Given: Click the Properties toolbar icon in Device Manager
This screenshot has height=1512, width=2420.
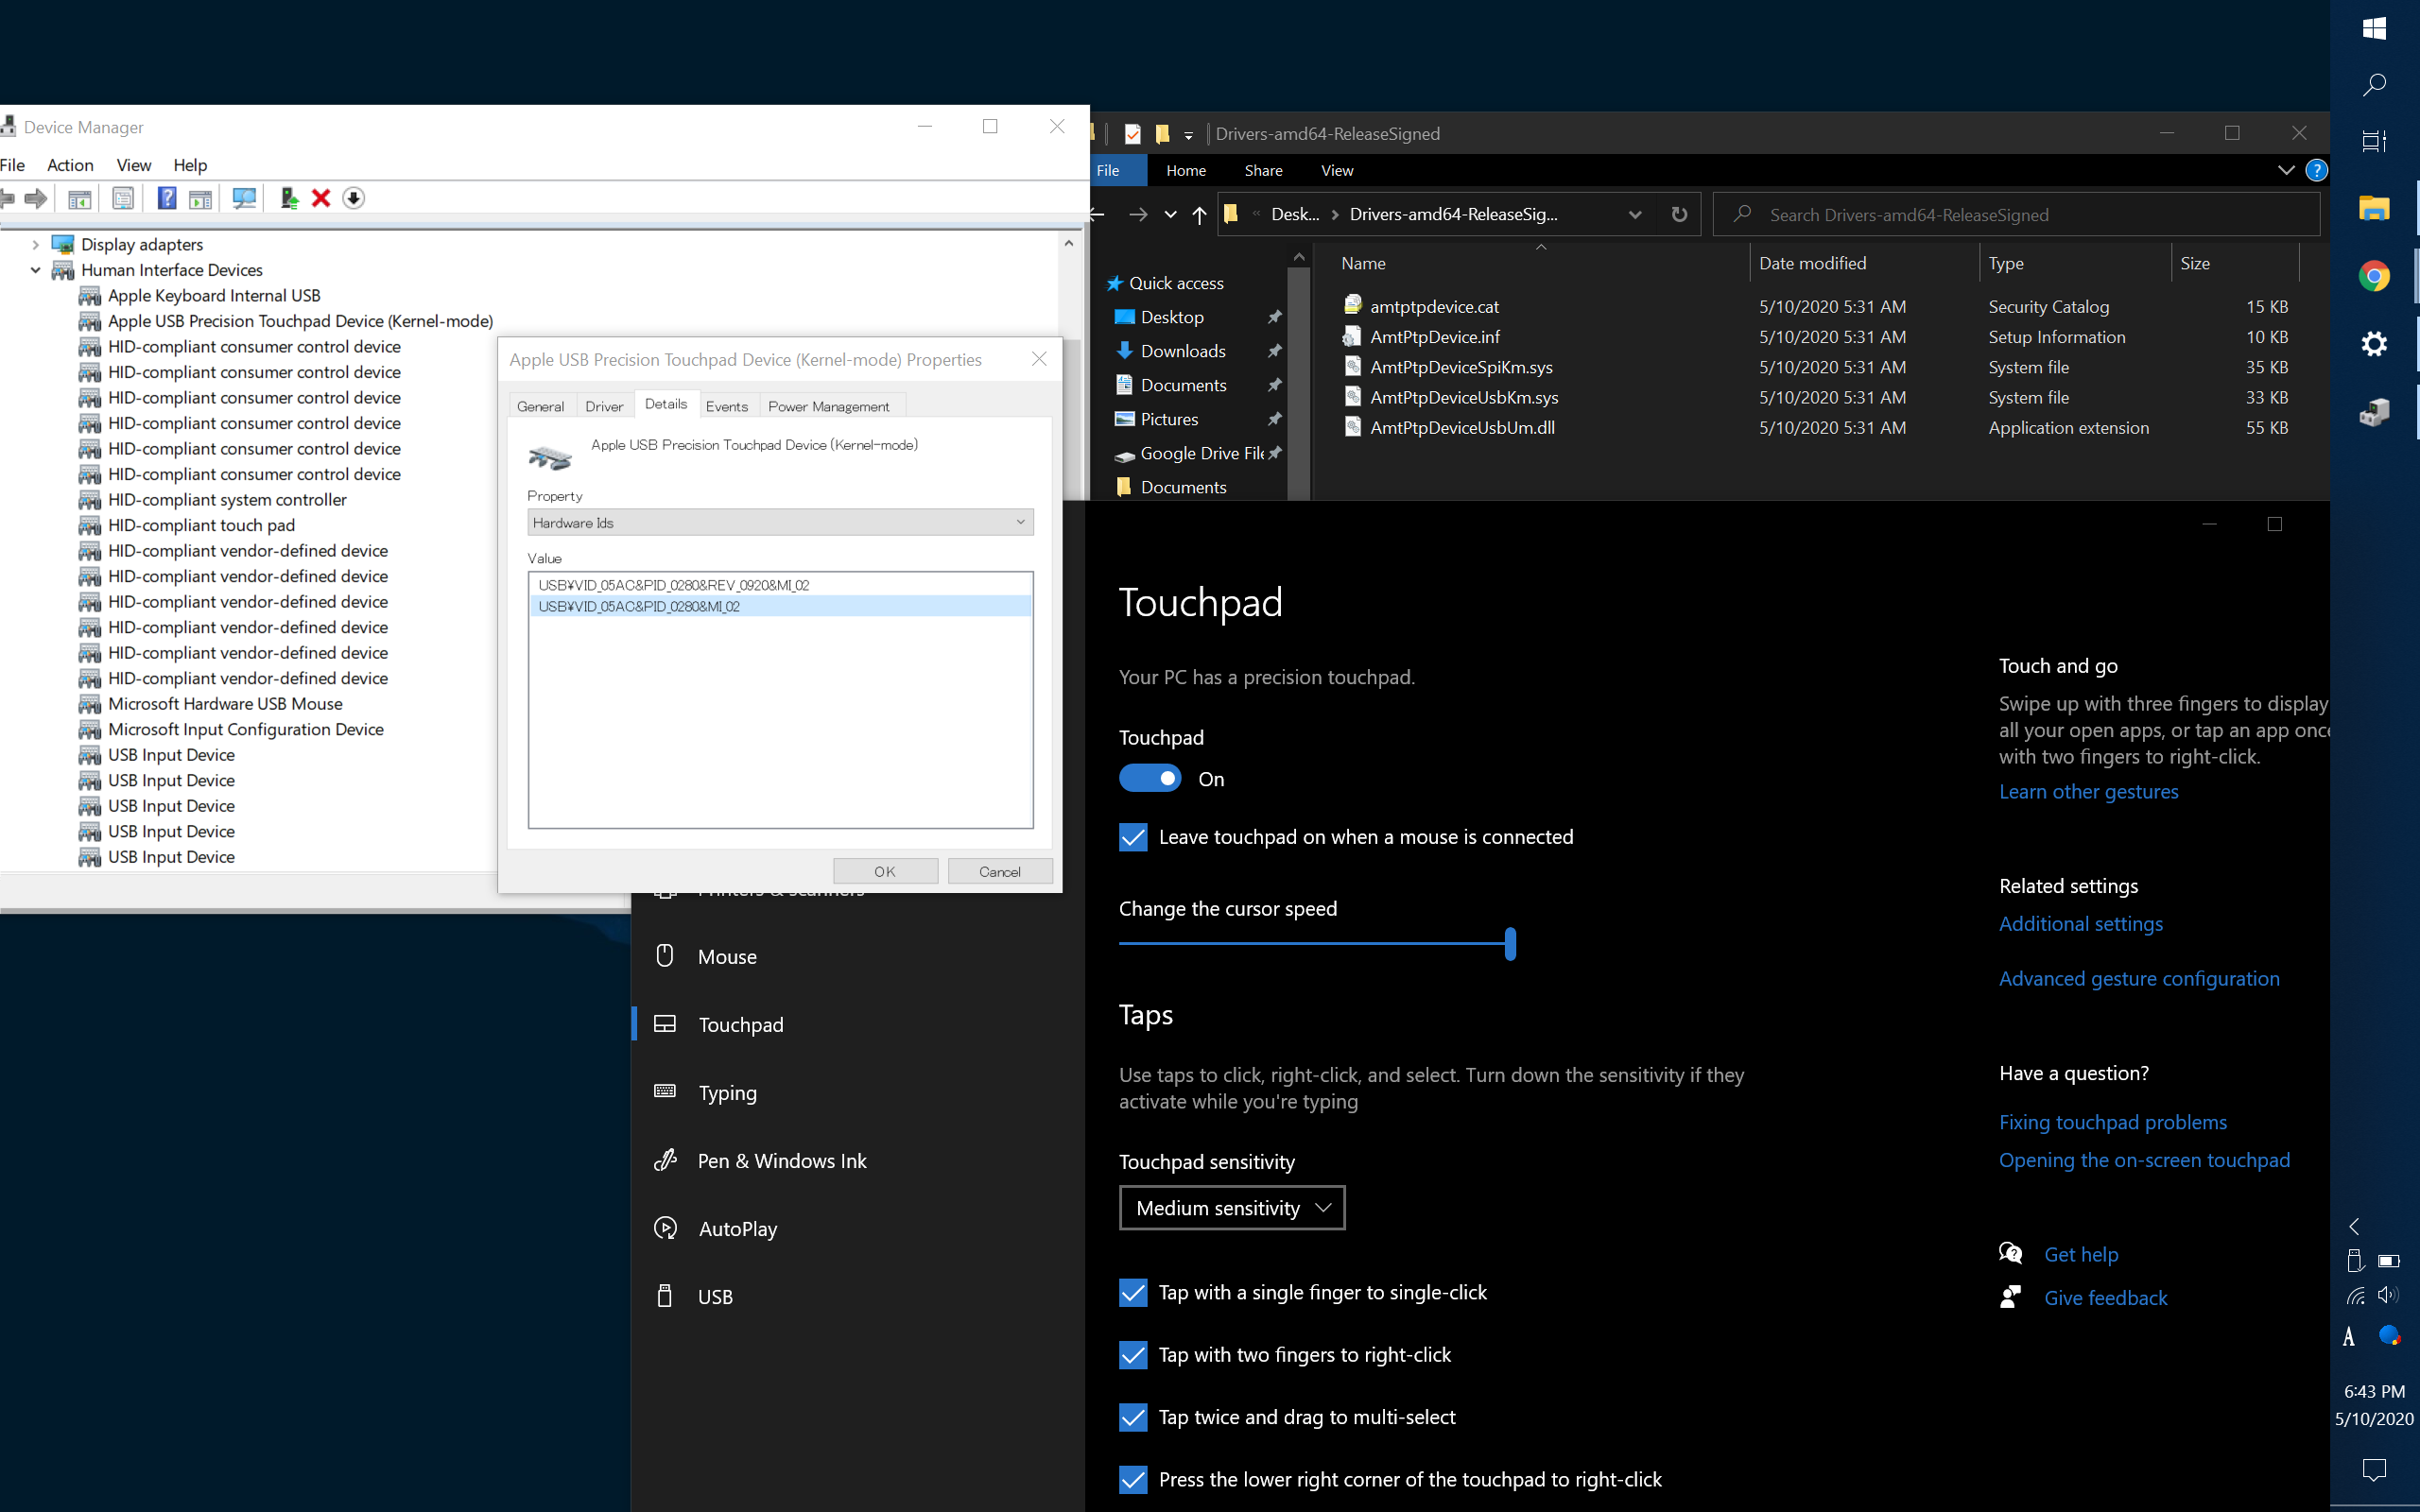Looking at the screenshot, I should [x=123, y=198].
